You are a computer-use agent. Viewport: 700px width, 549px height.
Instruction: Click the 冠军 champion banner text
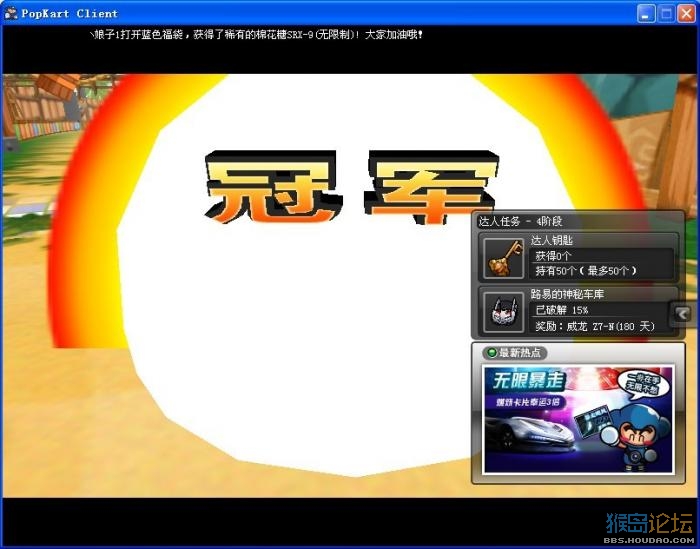click(x=351, y=187)
